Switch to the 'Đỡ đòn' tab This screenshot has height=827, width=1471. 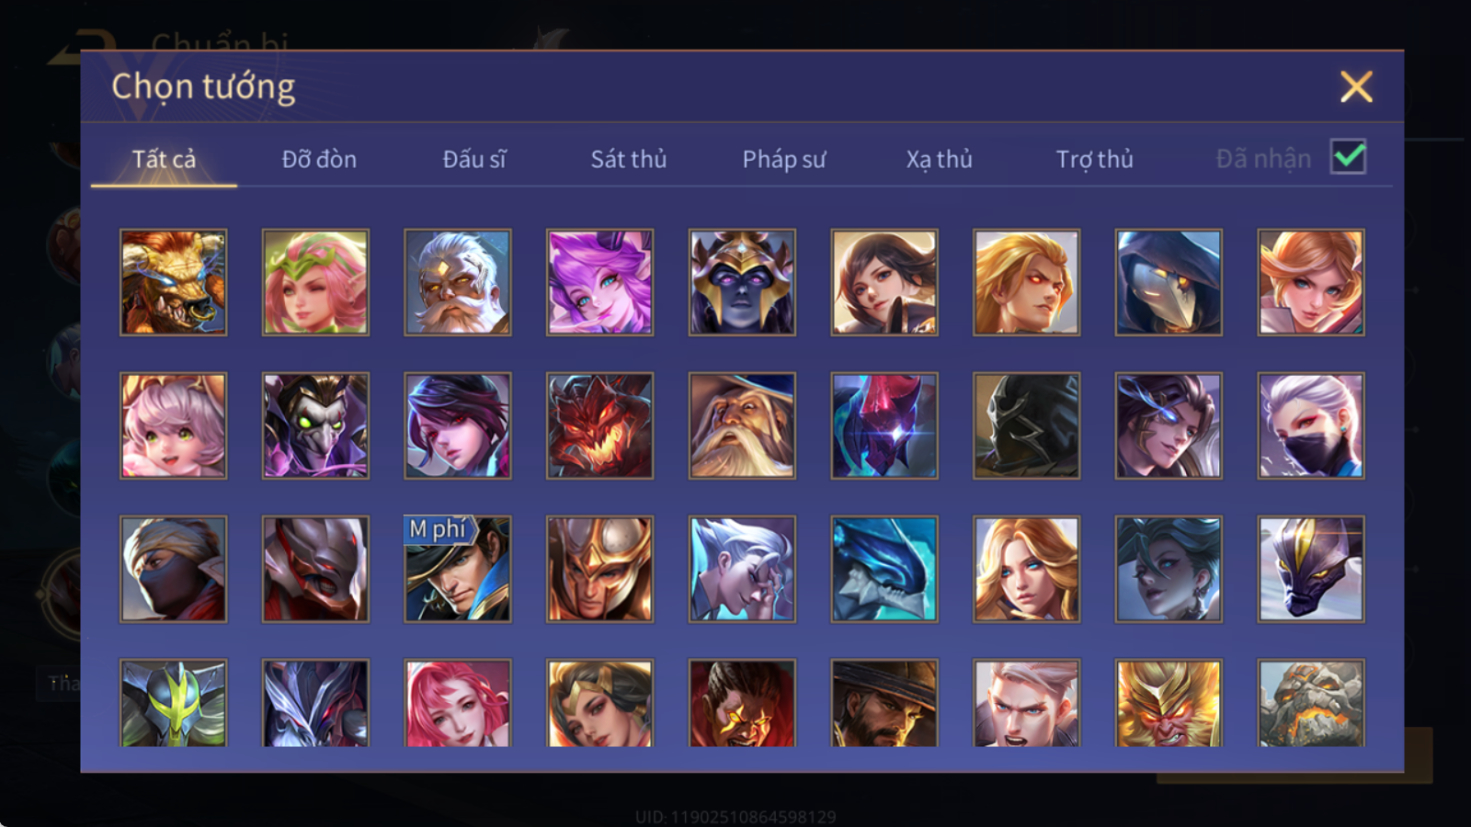[x=319, y=159]
